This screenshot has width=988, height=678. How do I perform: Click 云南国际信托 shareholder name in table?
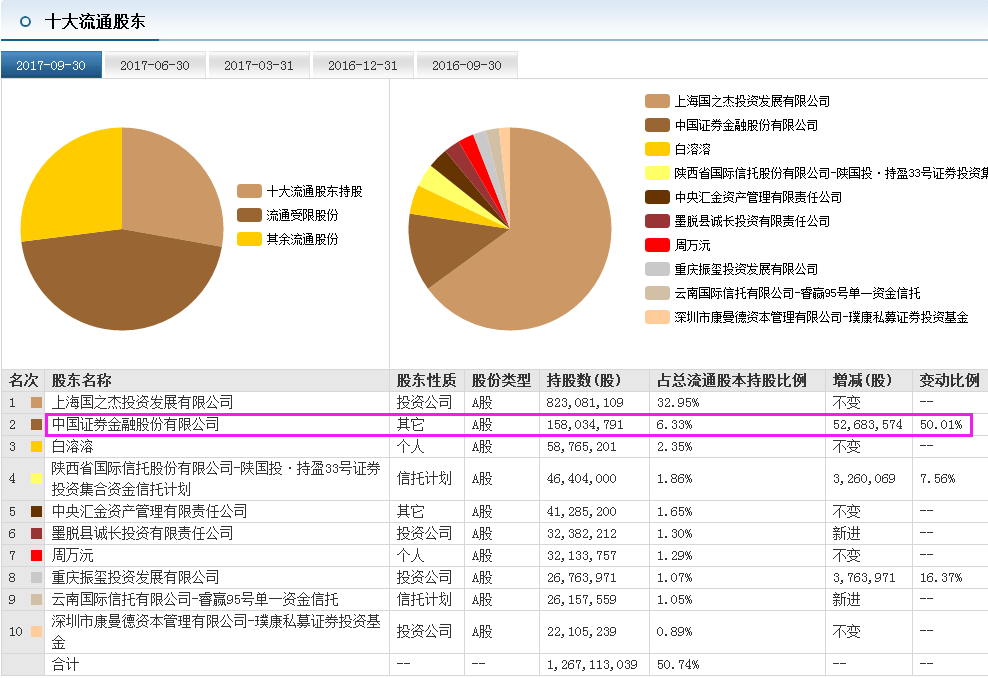tap(195, 599)
